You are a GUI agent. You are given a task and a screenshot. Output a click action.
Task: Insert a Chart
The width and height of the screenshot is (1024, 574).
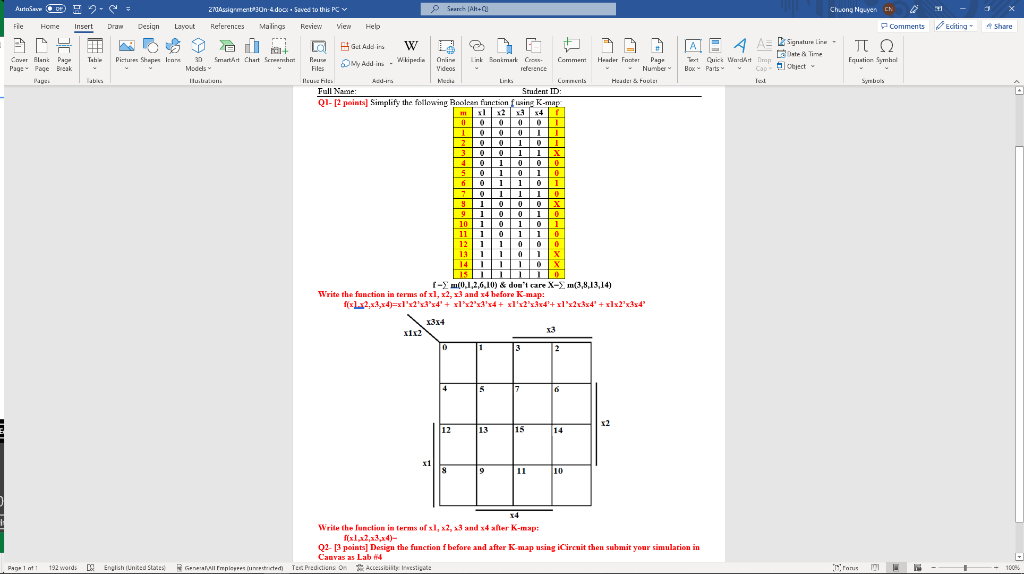pyautogui.click(x=252, y=51)
